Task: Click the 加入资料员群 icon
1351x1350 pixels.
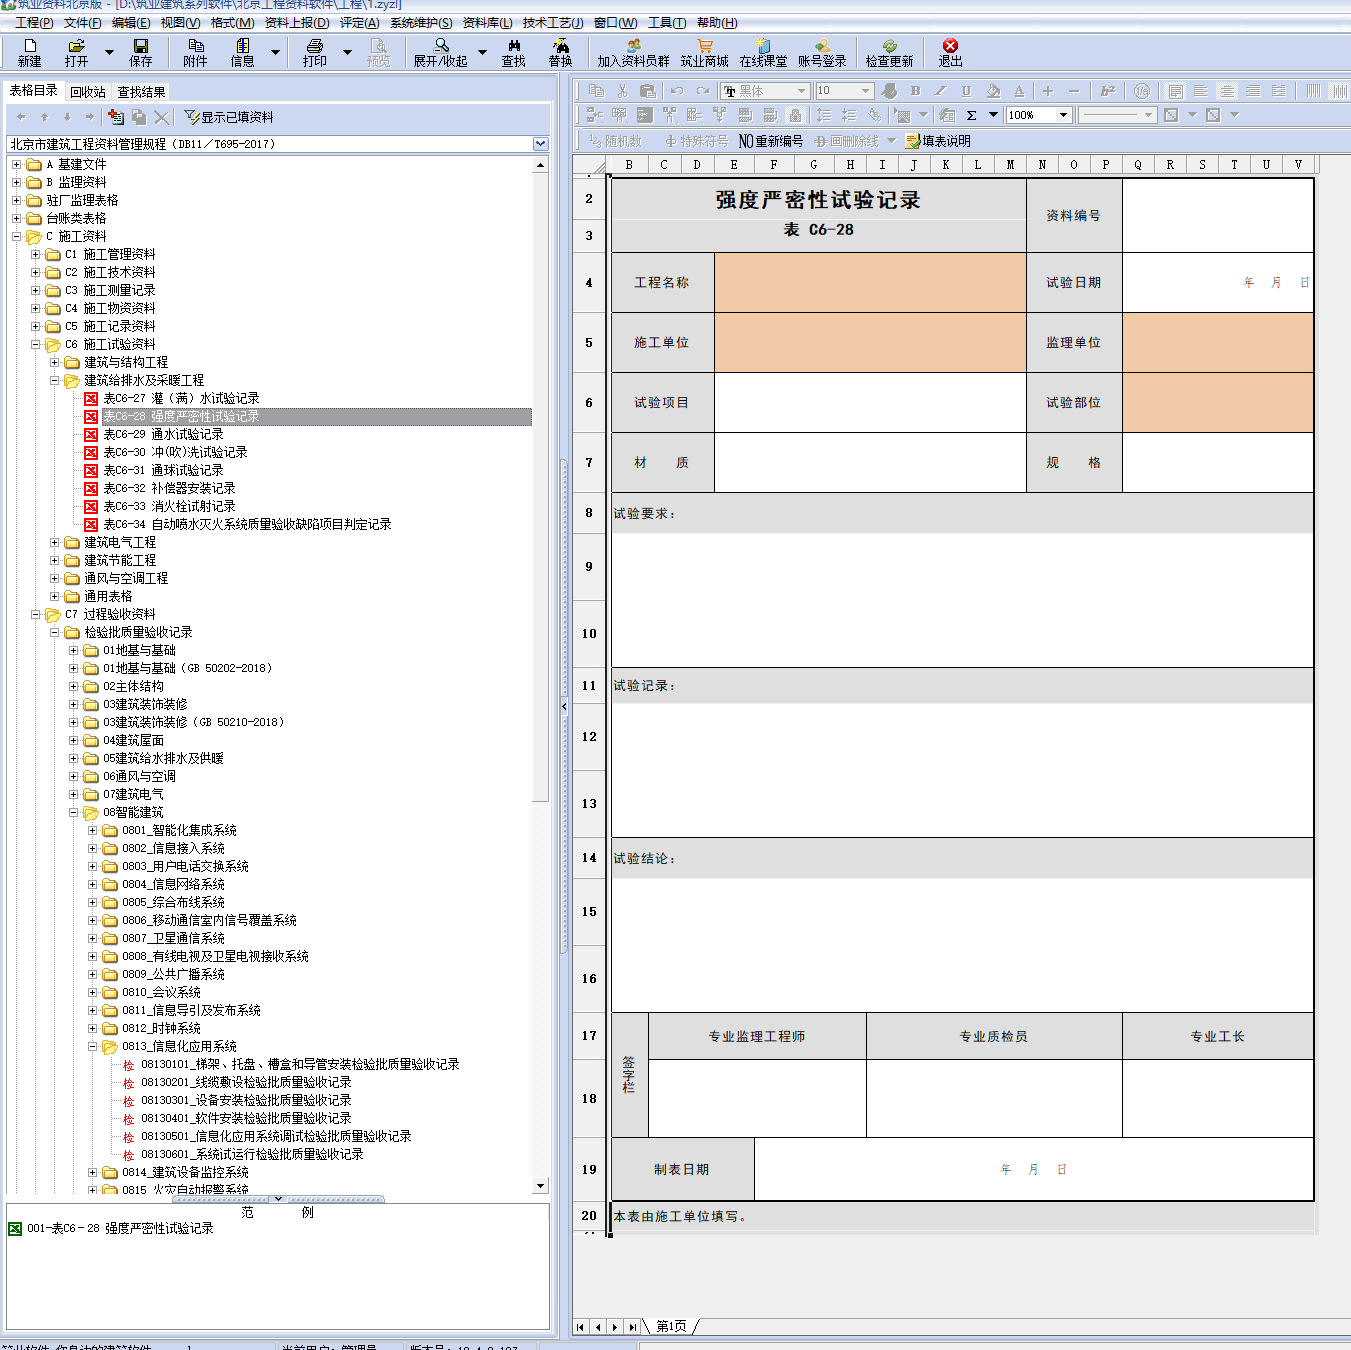Action: [x=634, y=46]
